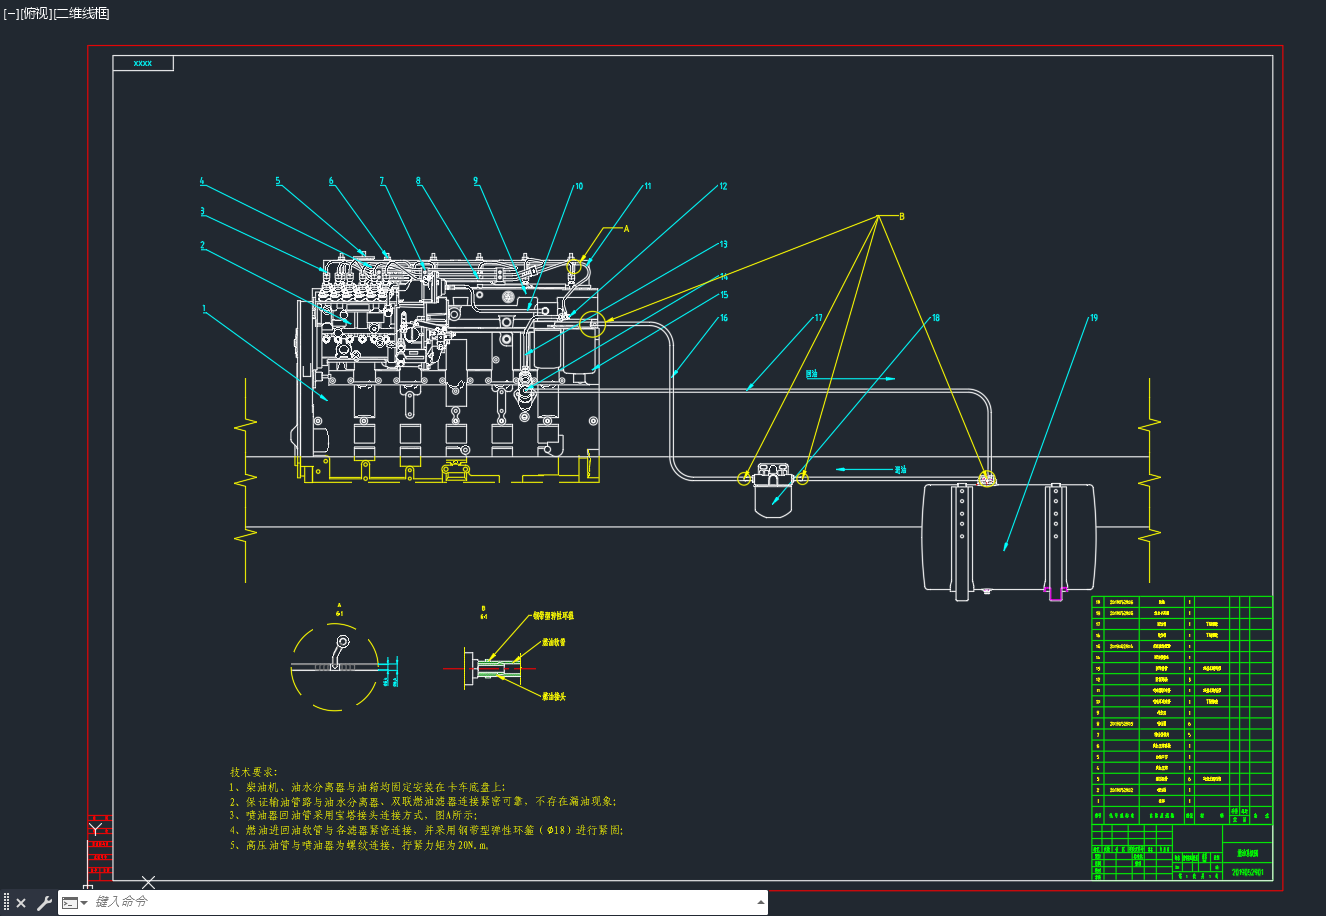Screen dimensions: 1326x916
Task: Select the xxxx label box
Action: pos(143,63)
